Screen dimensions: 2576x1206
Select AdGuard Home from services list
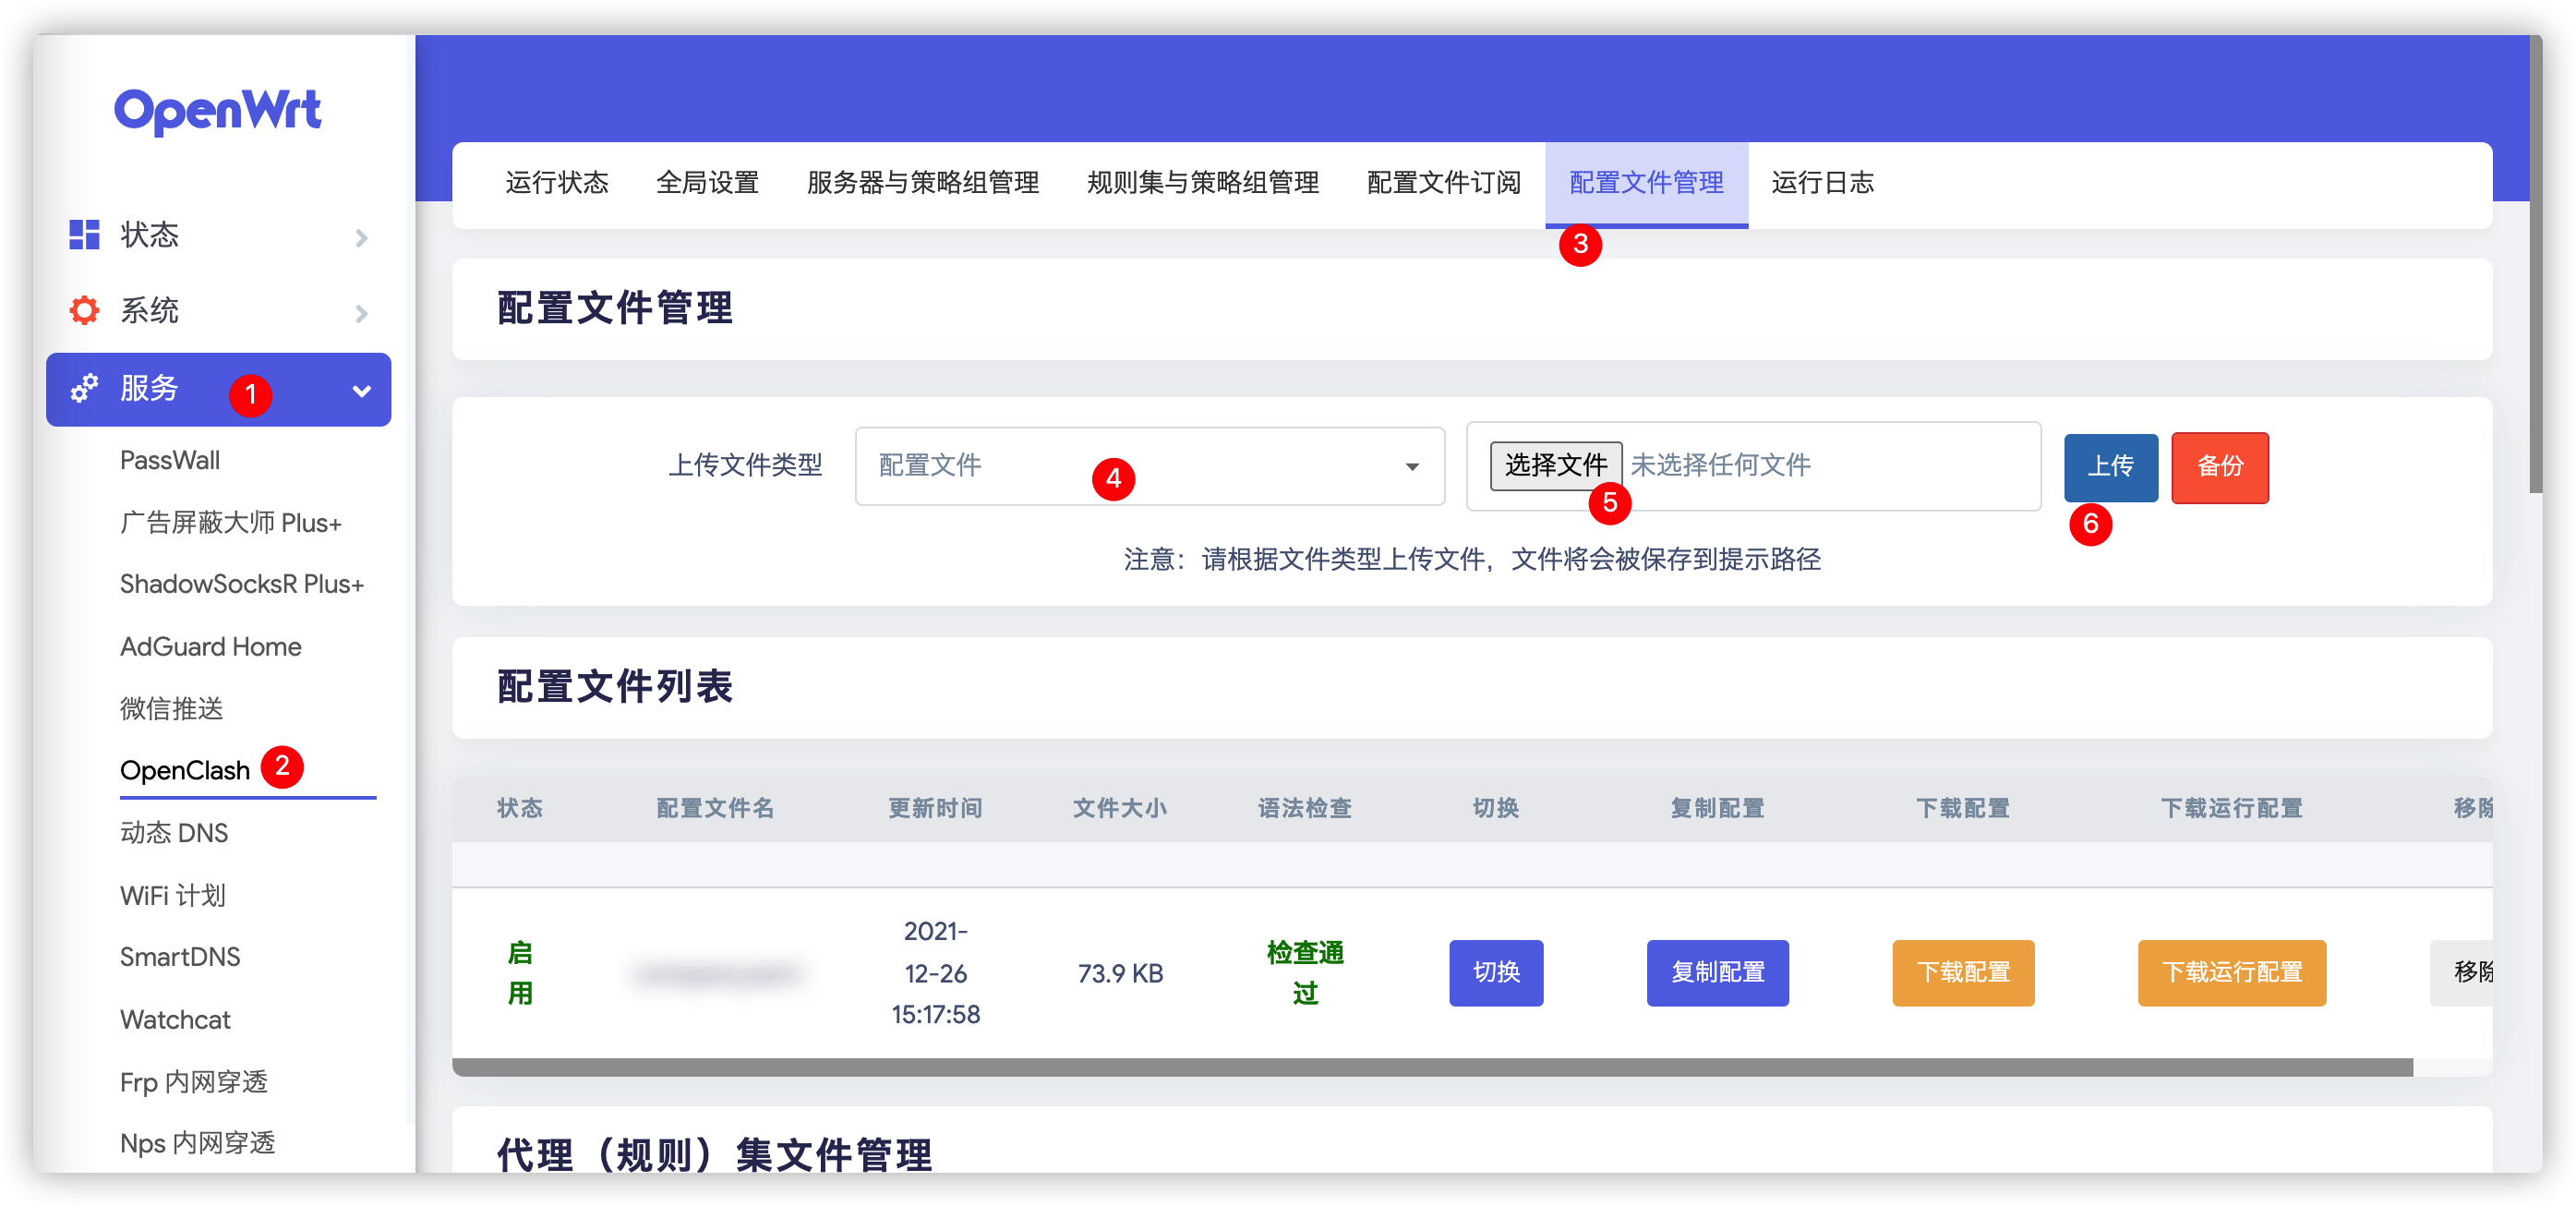point(210,647)
